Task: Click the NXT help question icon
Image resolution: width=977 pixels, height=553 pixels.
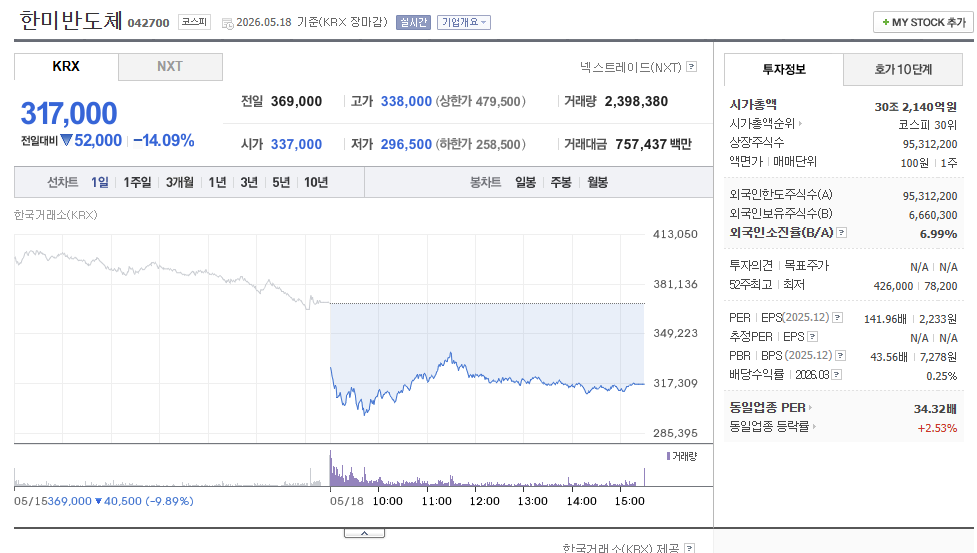Action: click(692, 67)
